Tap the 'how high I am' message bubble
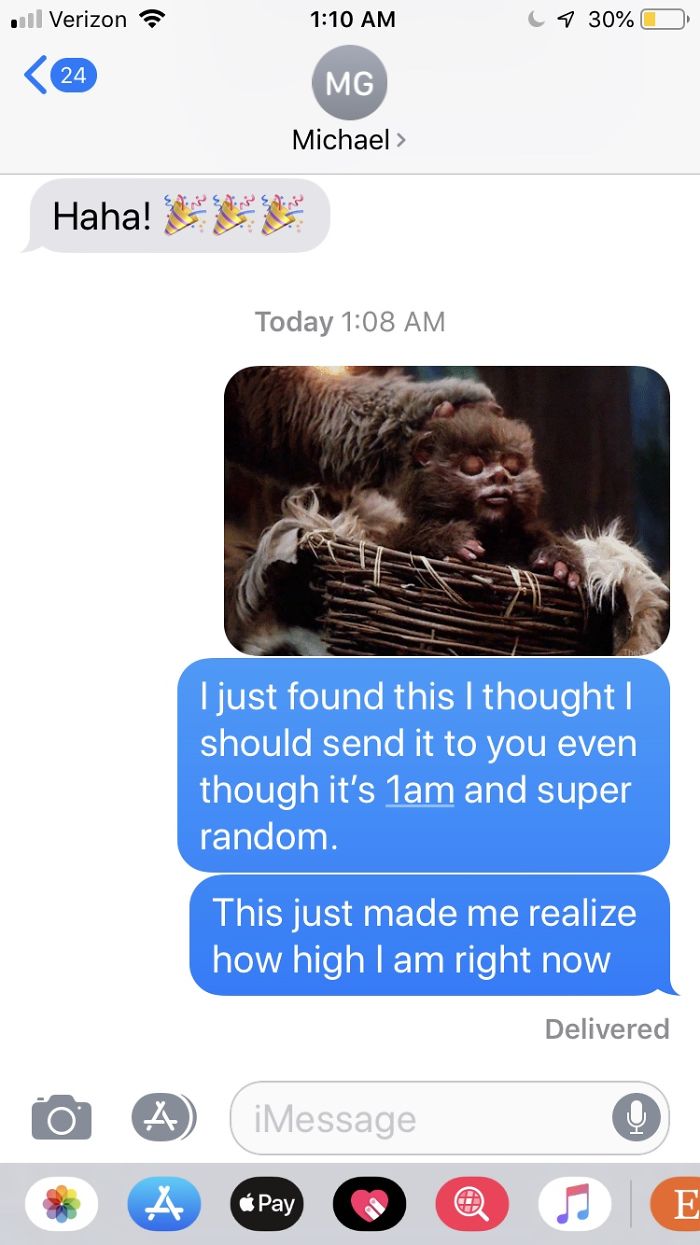This screenshot has width=700, height=1245. (430, 935)
